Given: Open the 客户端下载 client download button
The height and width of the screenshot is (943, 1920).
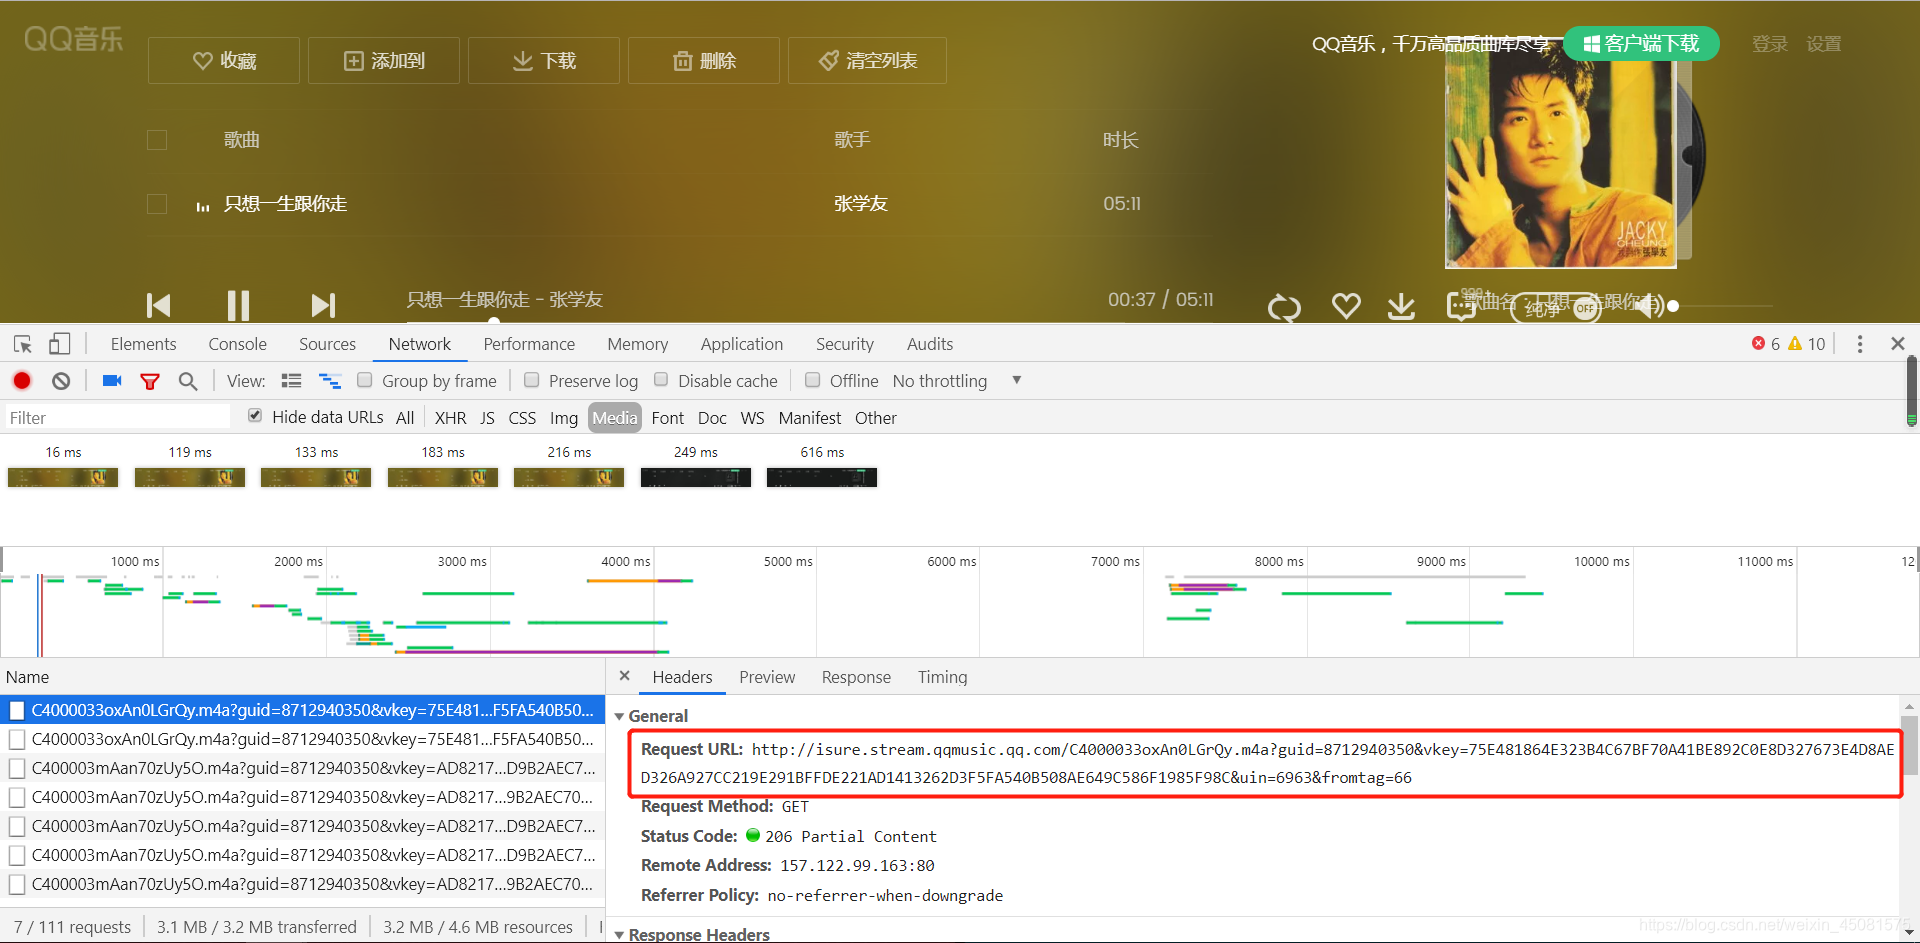Looking at the screenshot, I should 1641,44.
